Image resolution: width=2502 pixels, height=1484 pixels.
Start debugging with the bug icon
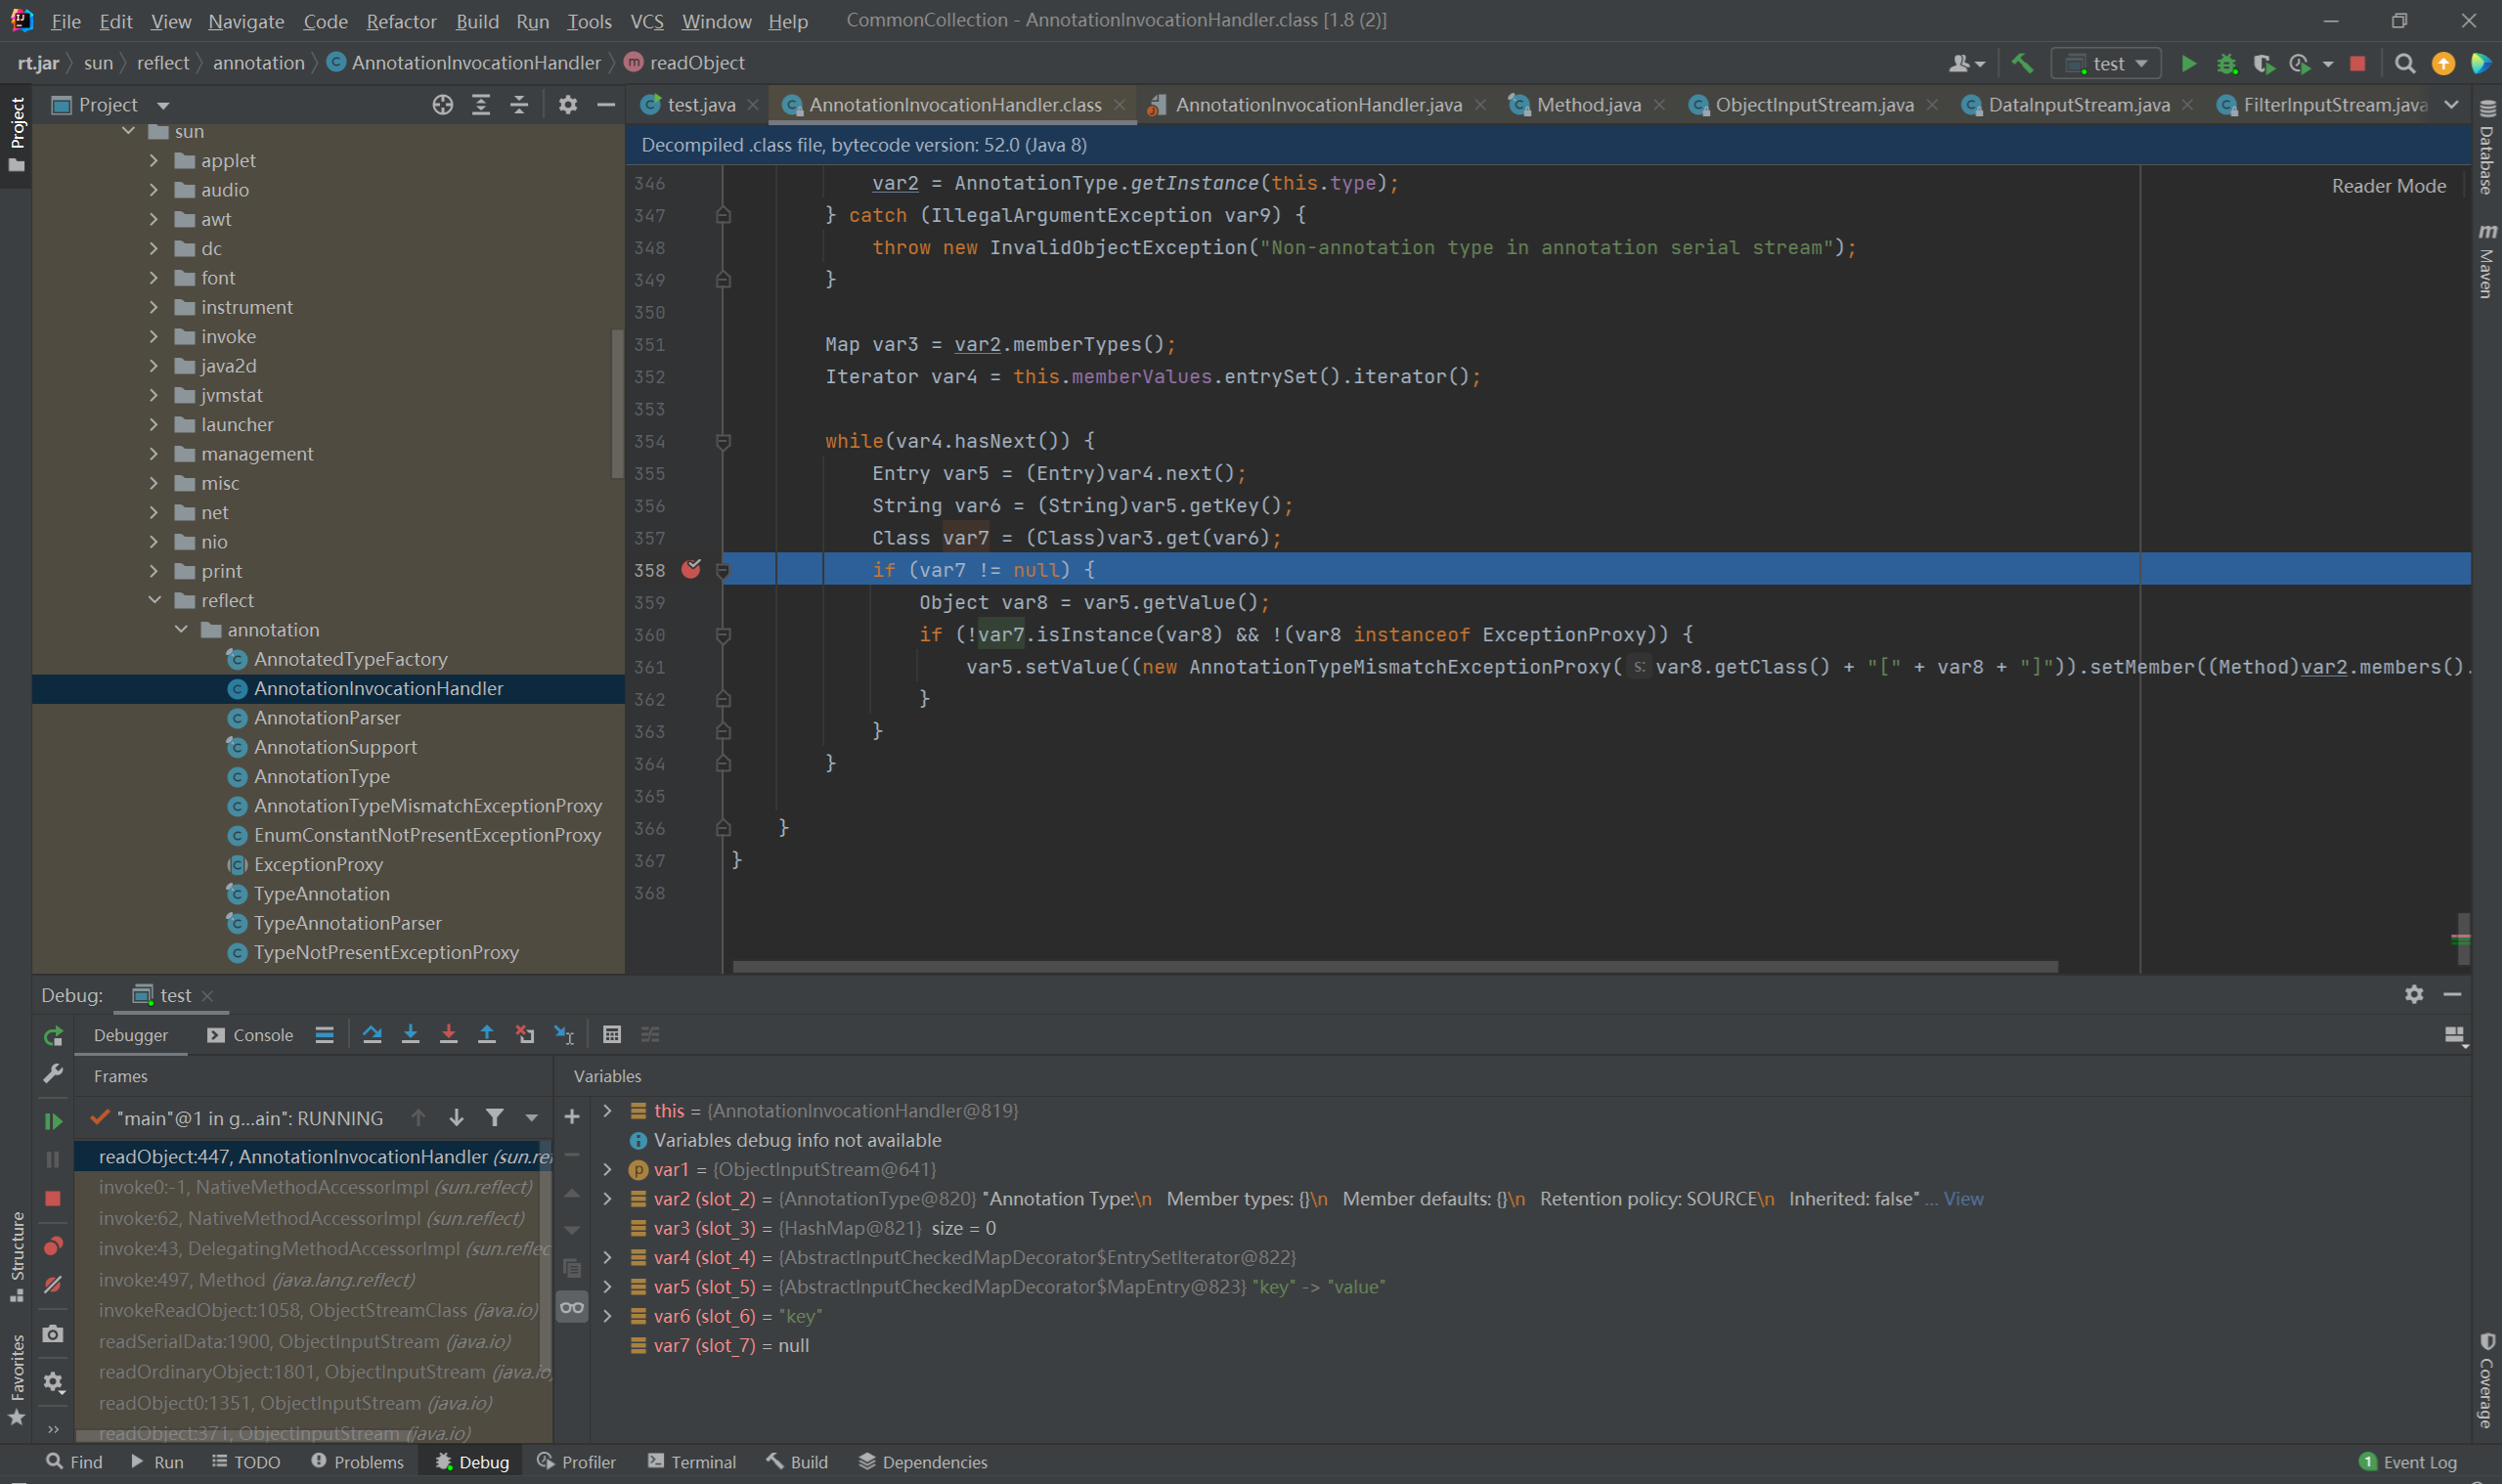[2226, 63]
